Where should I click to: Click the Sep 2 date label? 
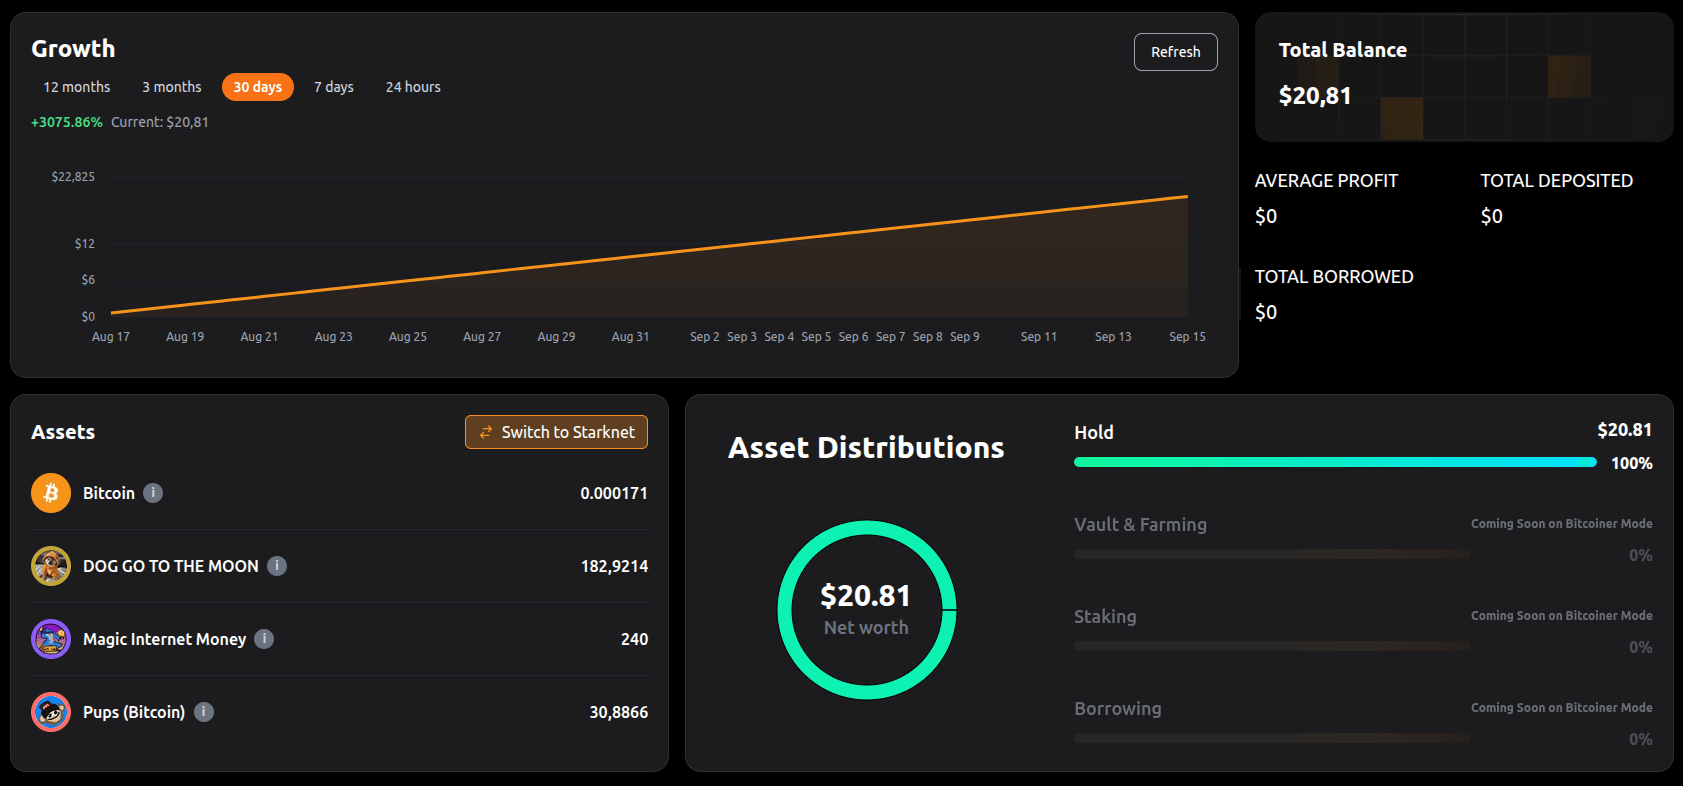[x=704, y=337]
